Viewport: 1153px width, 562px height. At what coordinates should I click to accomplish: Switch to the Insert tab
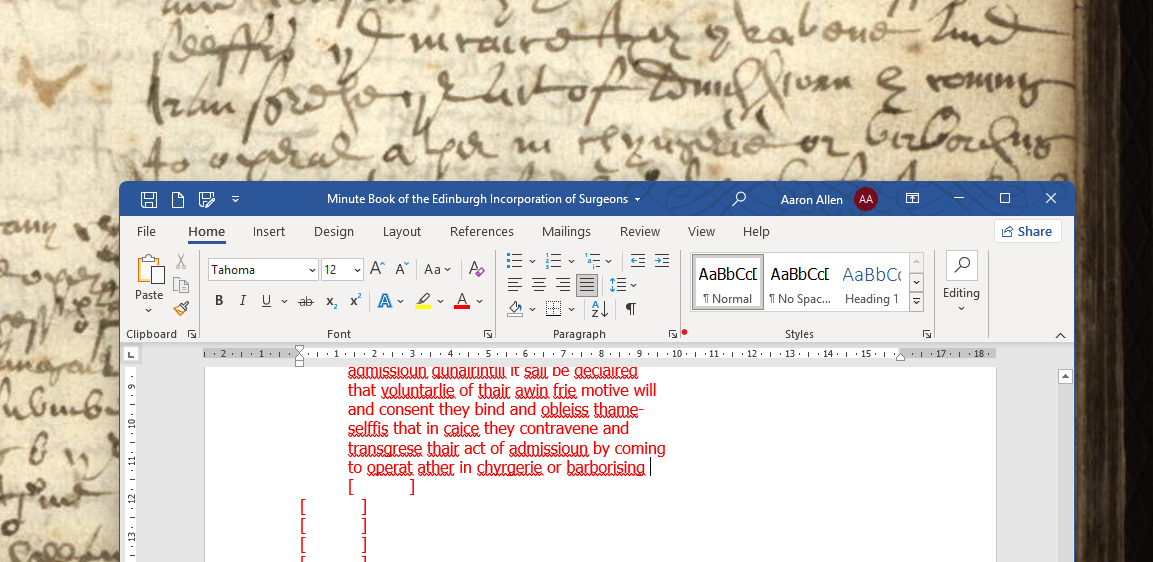269,232
